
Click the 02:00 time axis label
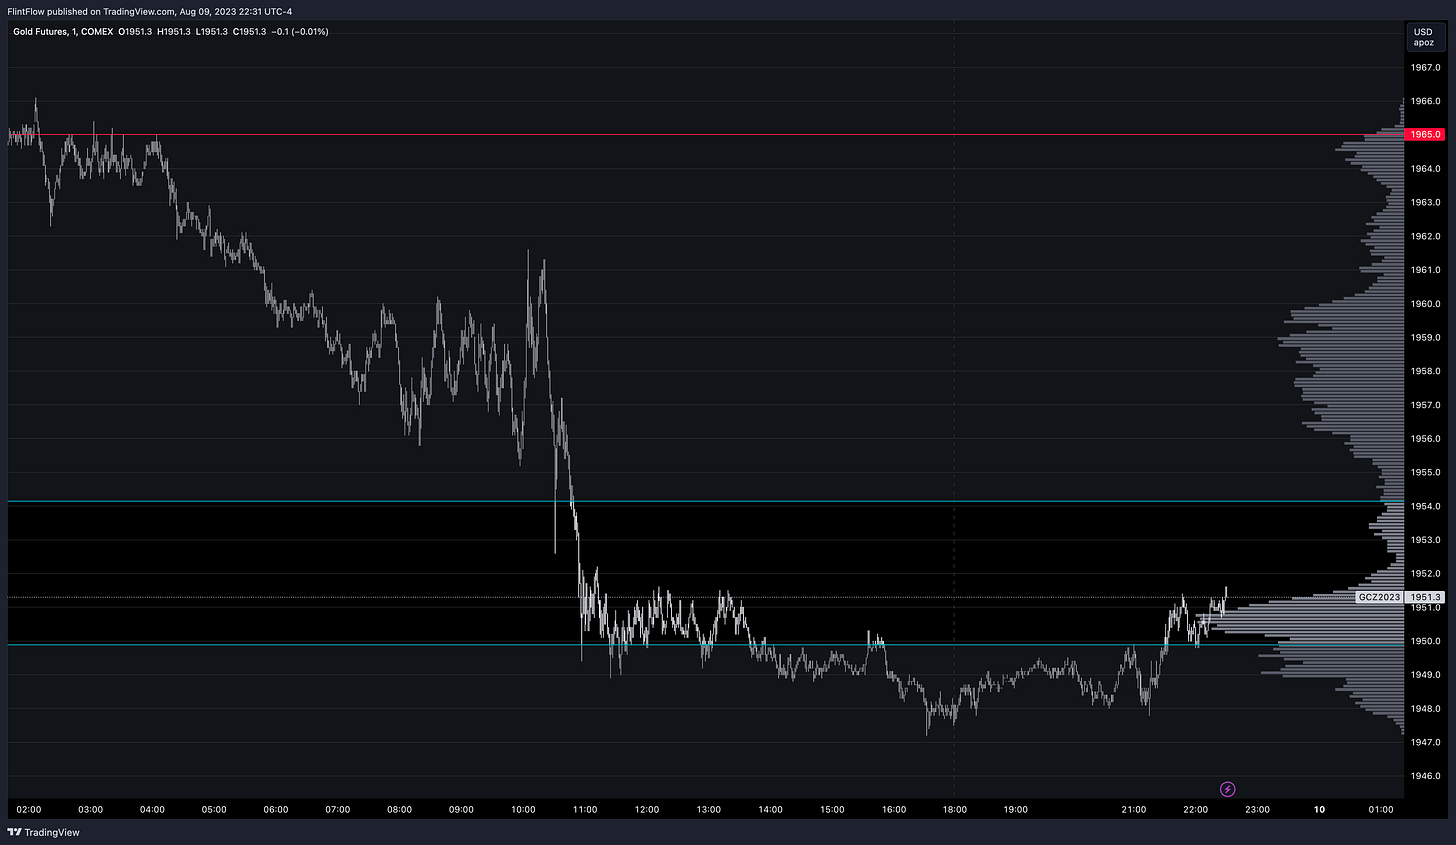point(29,810)
